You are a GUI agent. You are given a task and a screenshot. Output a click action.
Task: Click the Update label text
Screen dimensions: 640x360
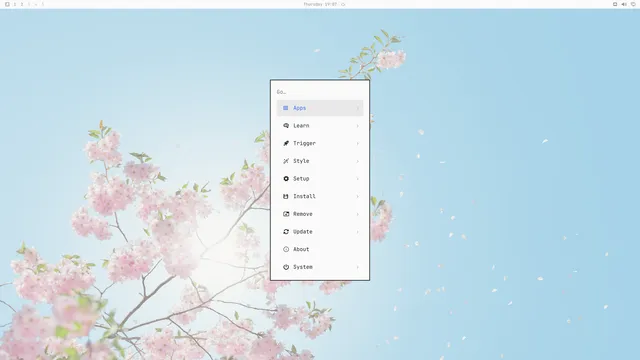[x=302, y=231]
